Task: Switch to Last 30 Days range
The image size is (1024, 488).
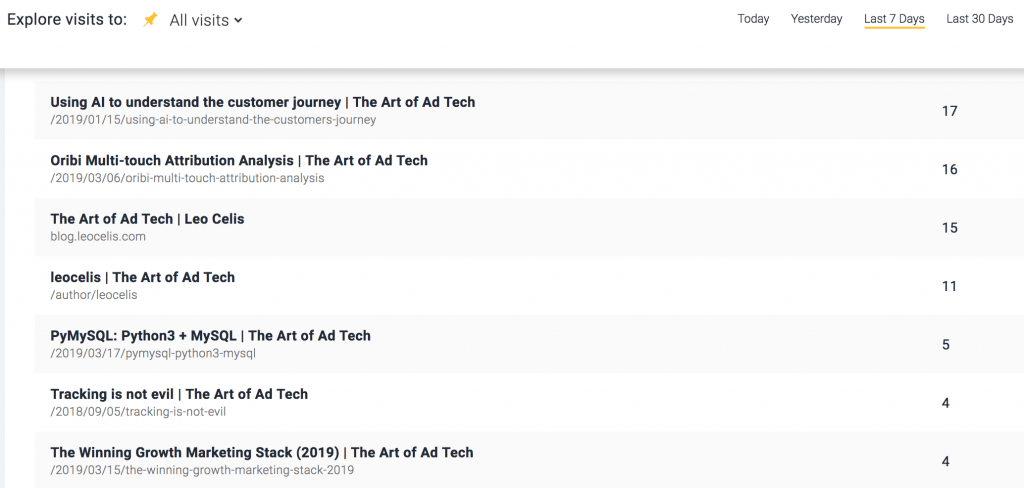Action: [x=980, y=19]
